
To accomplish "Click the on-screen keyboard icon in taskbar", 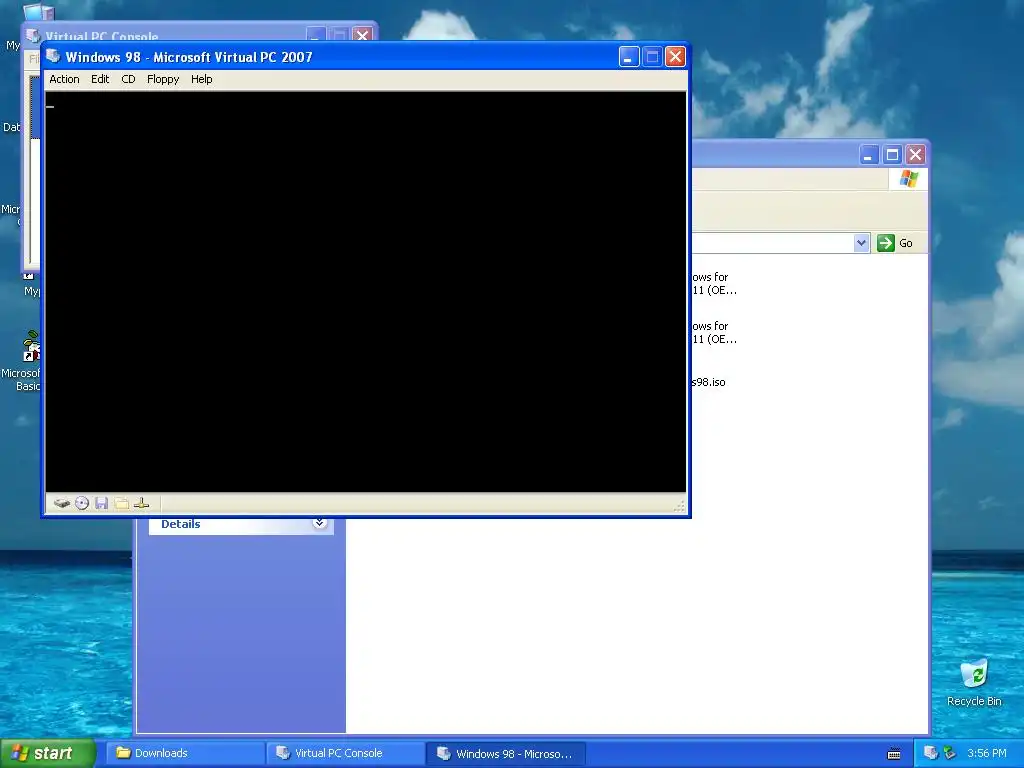I will coord(894,754).
